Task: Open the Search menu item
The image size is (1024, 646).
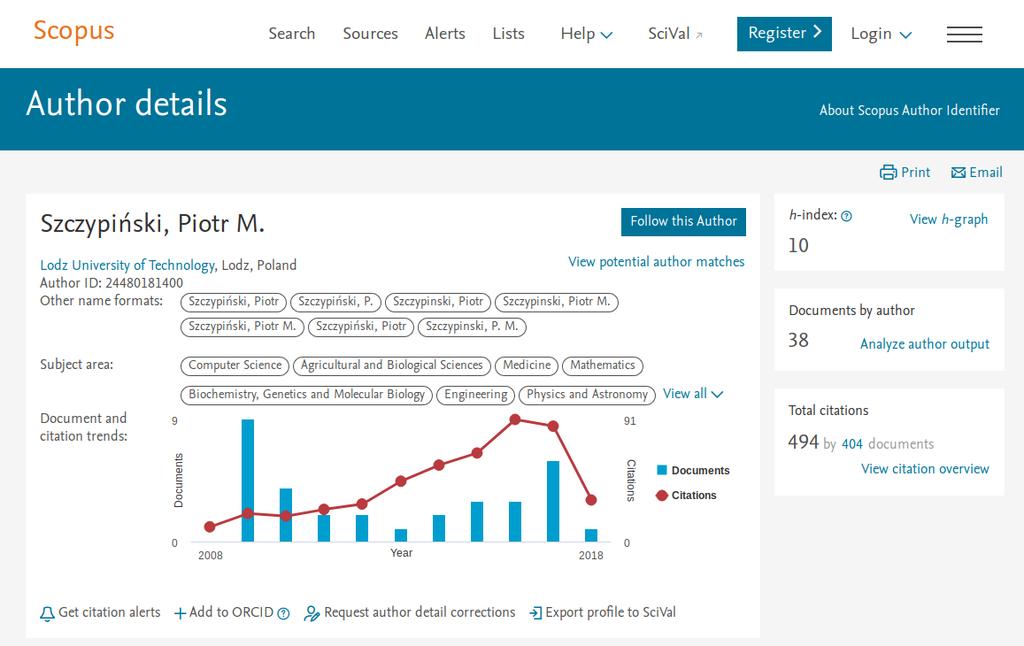Action: 291,33
